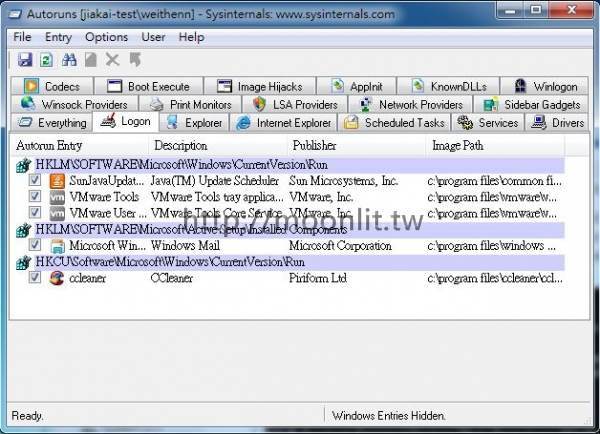Click the Jump to entry toolbar icon

[134, 61]
